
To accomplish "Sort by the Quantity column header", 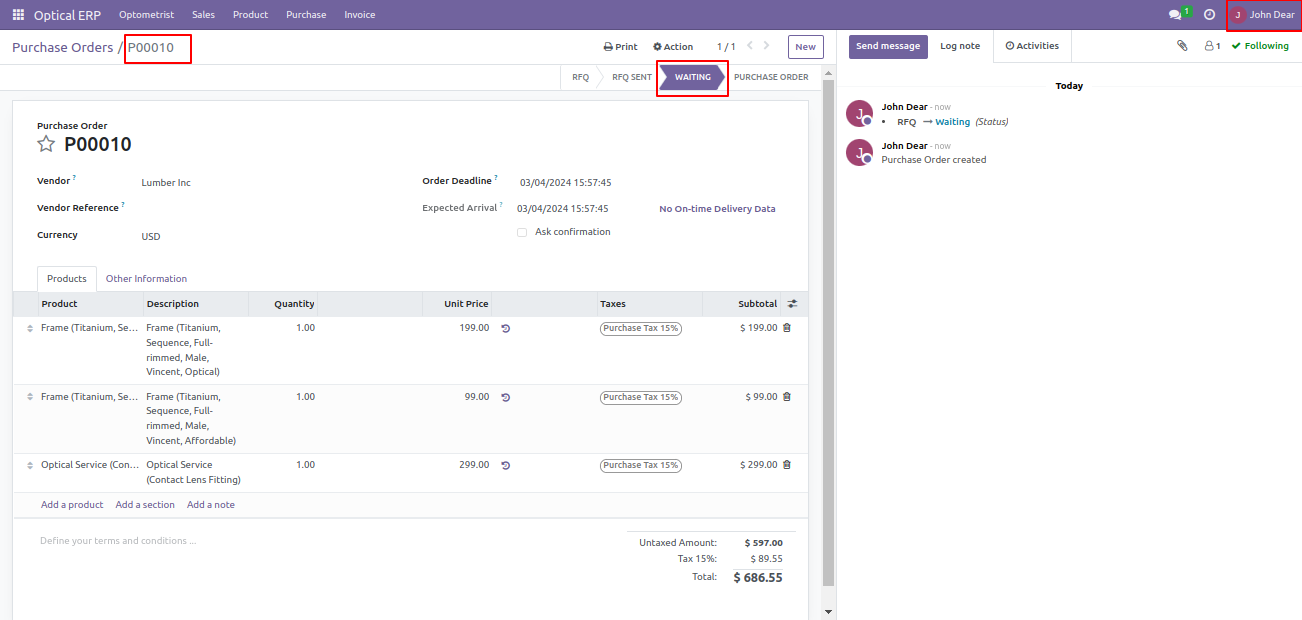I will pyautogui.click(x=283, y=304).
